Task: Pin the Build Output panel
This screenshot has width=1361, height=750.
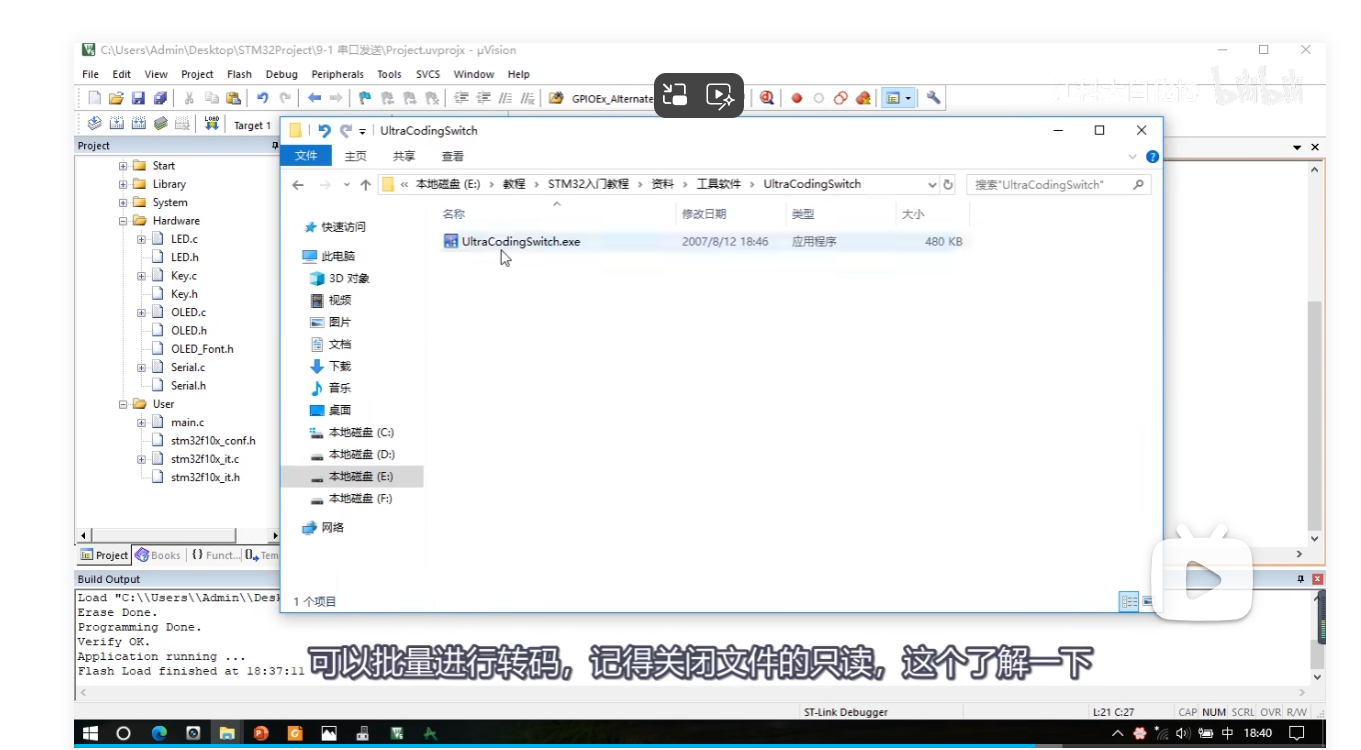Action: tap(1301, 579)
